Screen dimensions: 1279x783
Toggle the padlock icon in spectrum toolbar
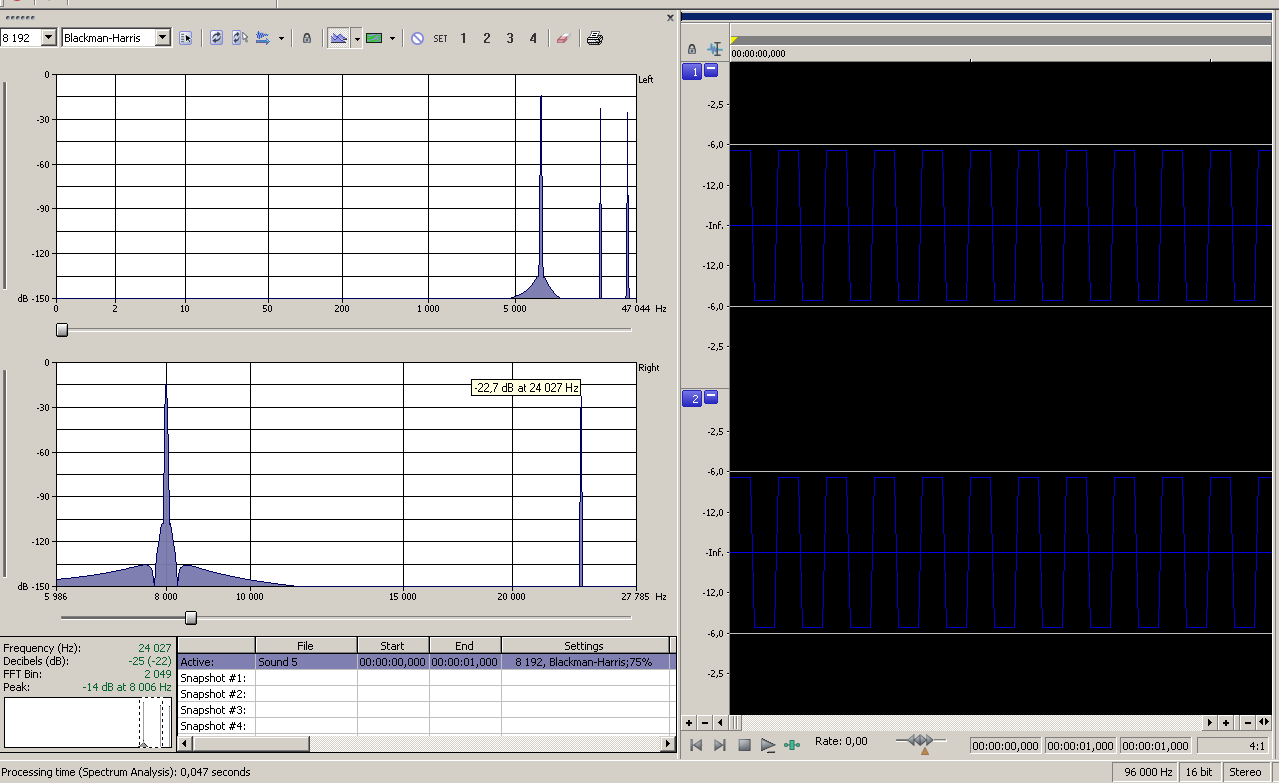tap(307, 38)
